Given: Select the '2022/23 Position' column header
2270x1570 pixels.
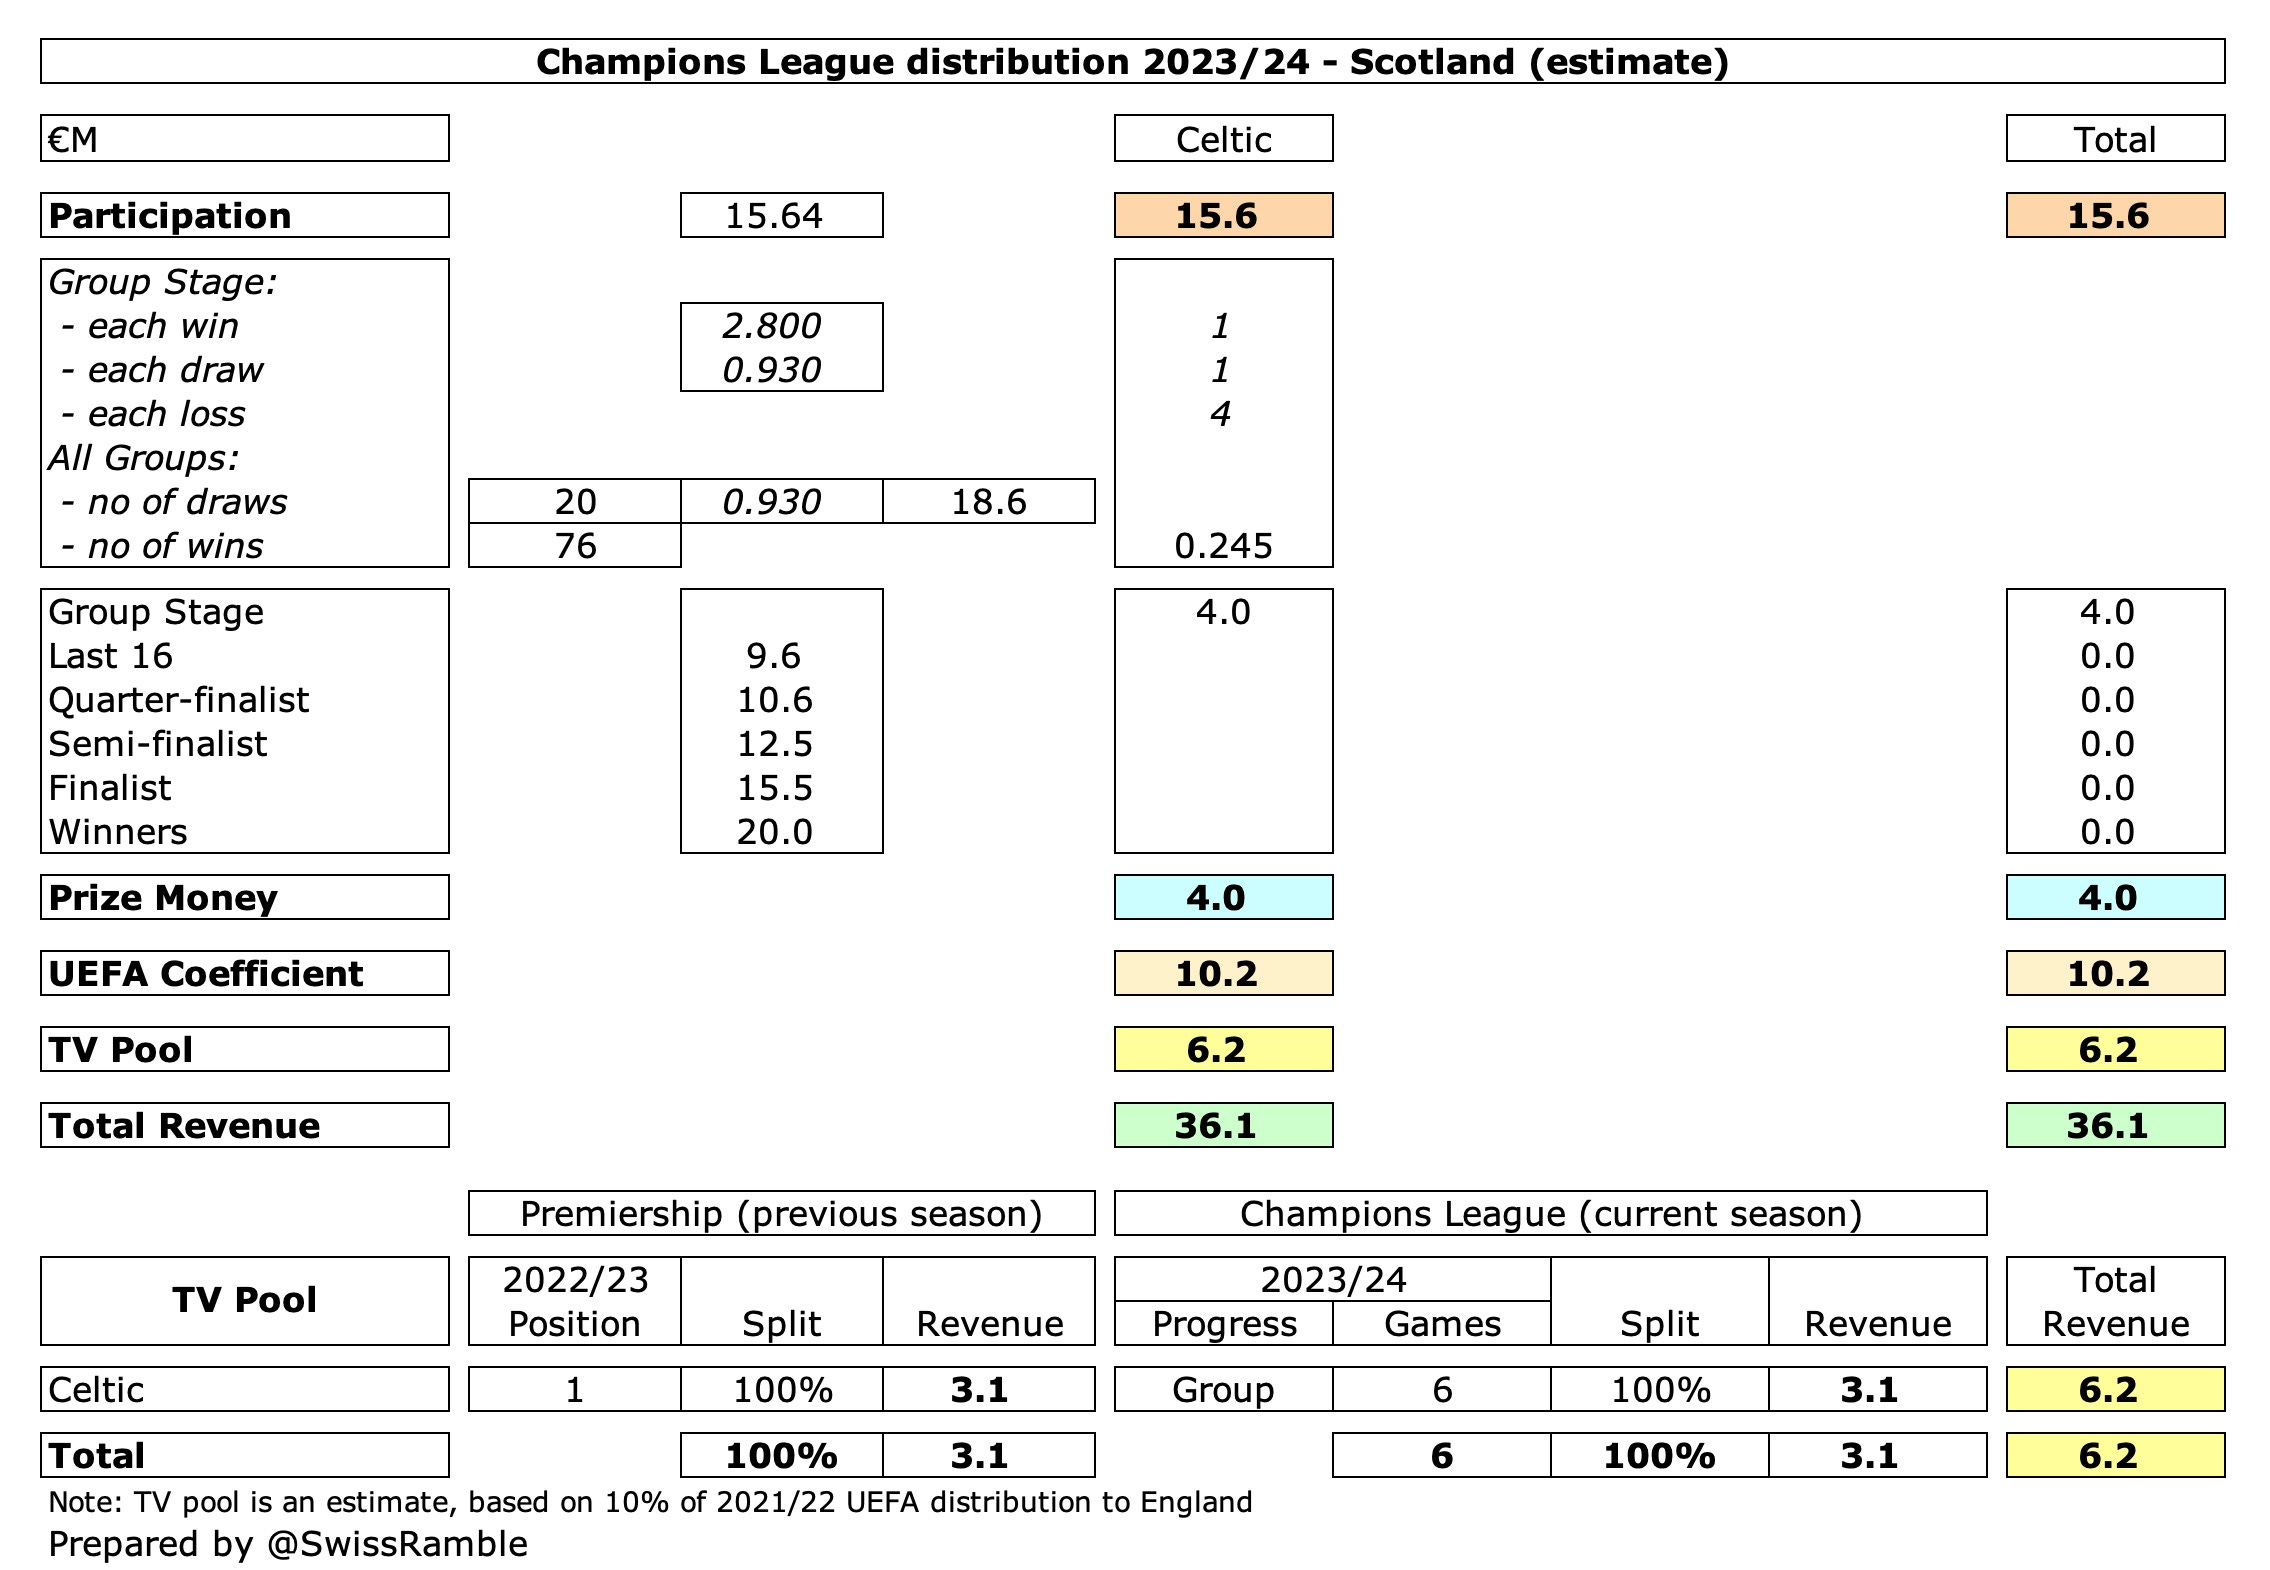Looking at the screenshot, I should coord(575,1301).
